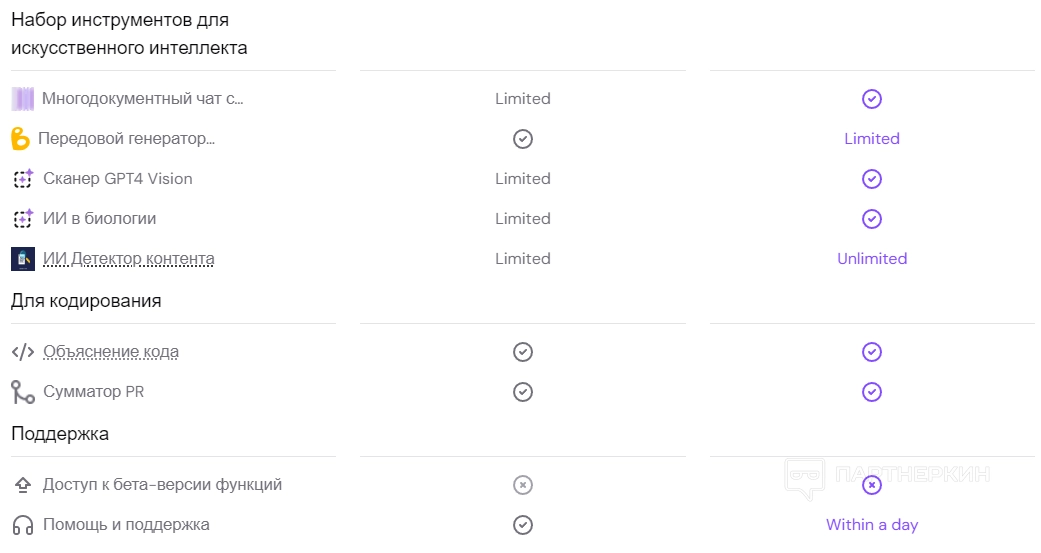Select the 'Сканер GPT4 Vision' label

point(118,179)
